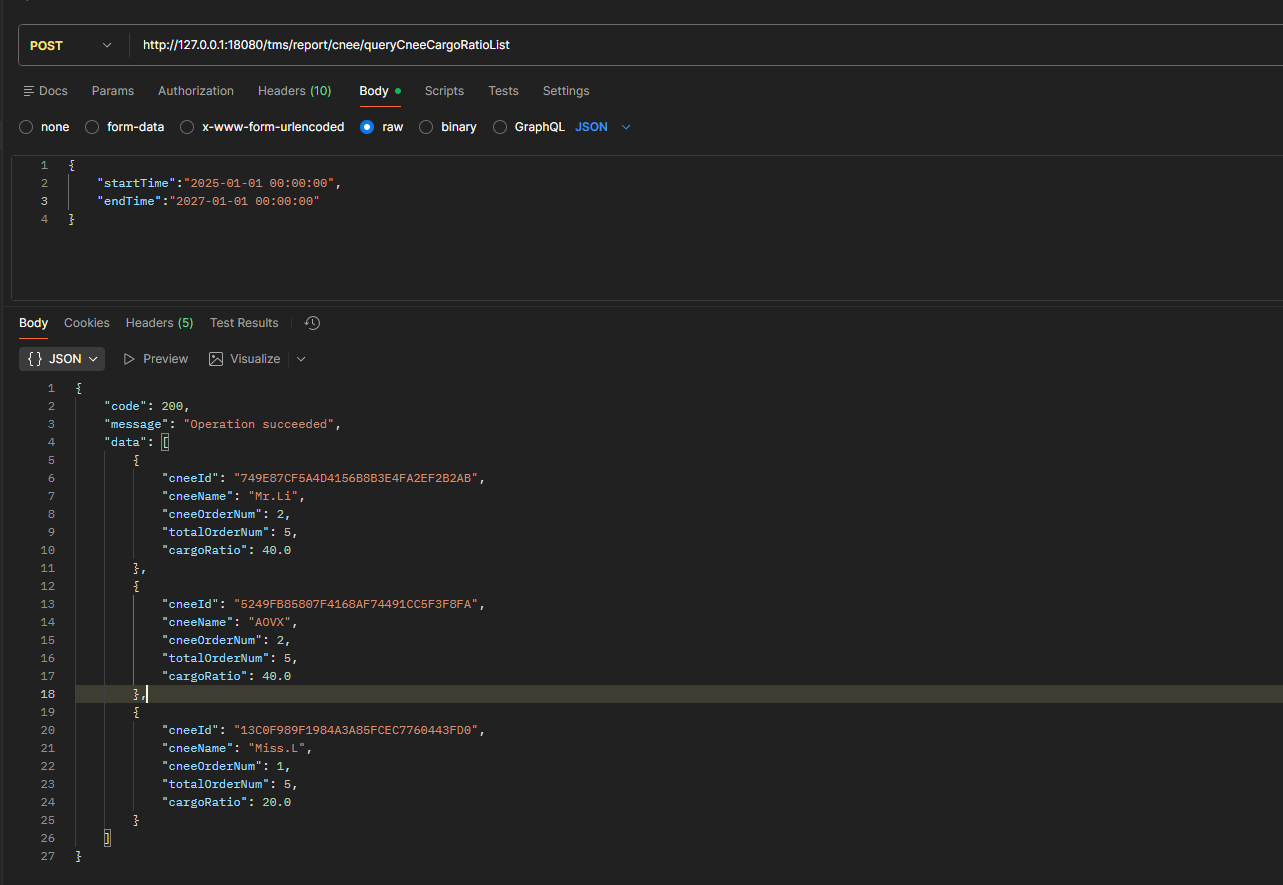Switch to the Authorization tab
1283x885 pixels.
(x=196, y=91)
